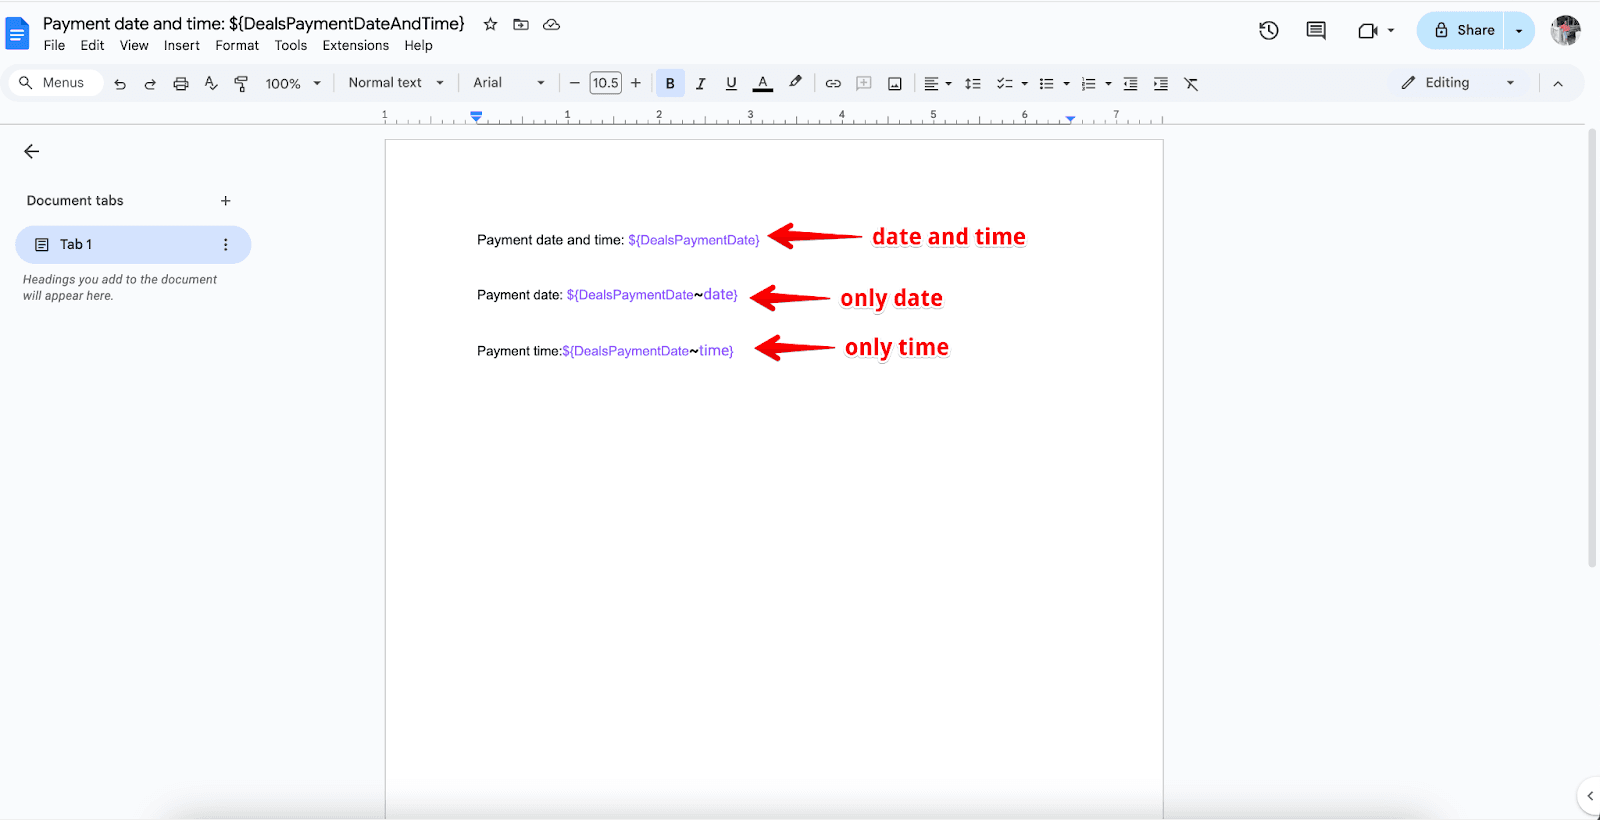Click the undo arrow icon

point(120,84)
